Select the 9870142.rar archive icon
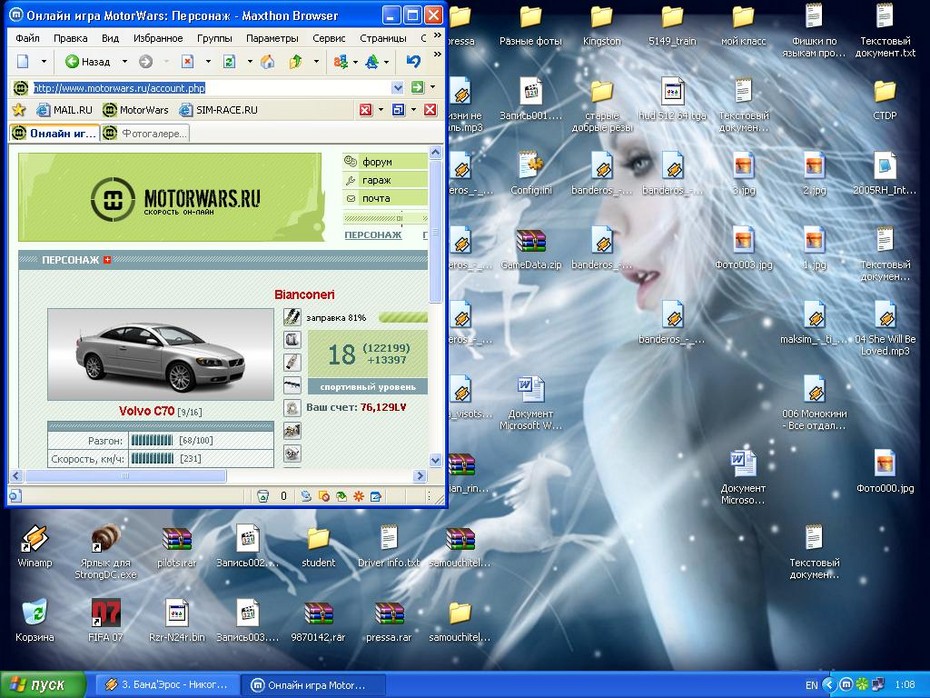 pos(319,621)
